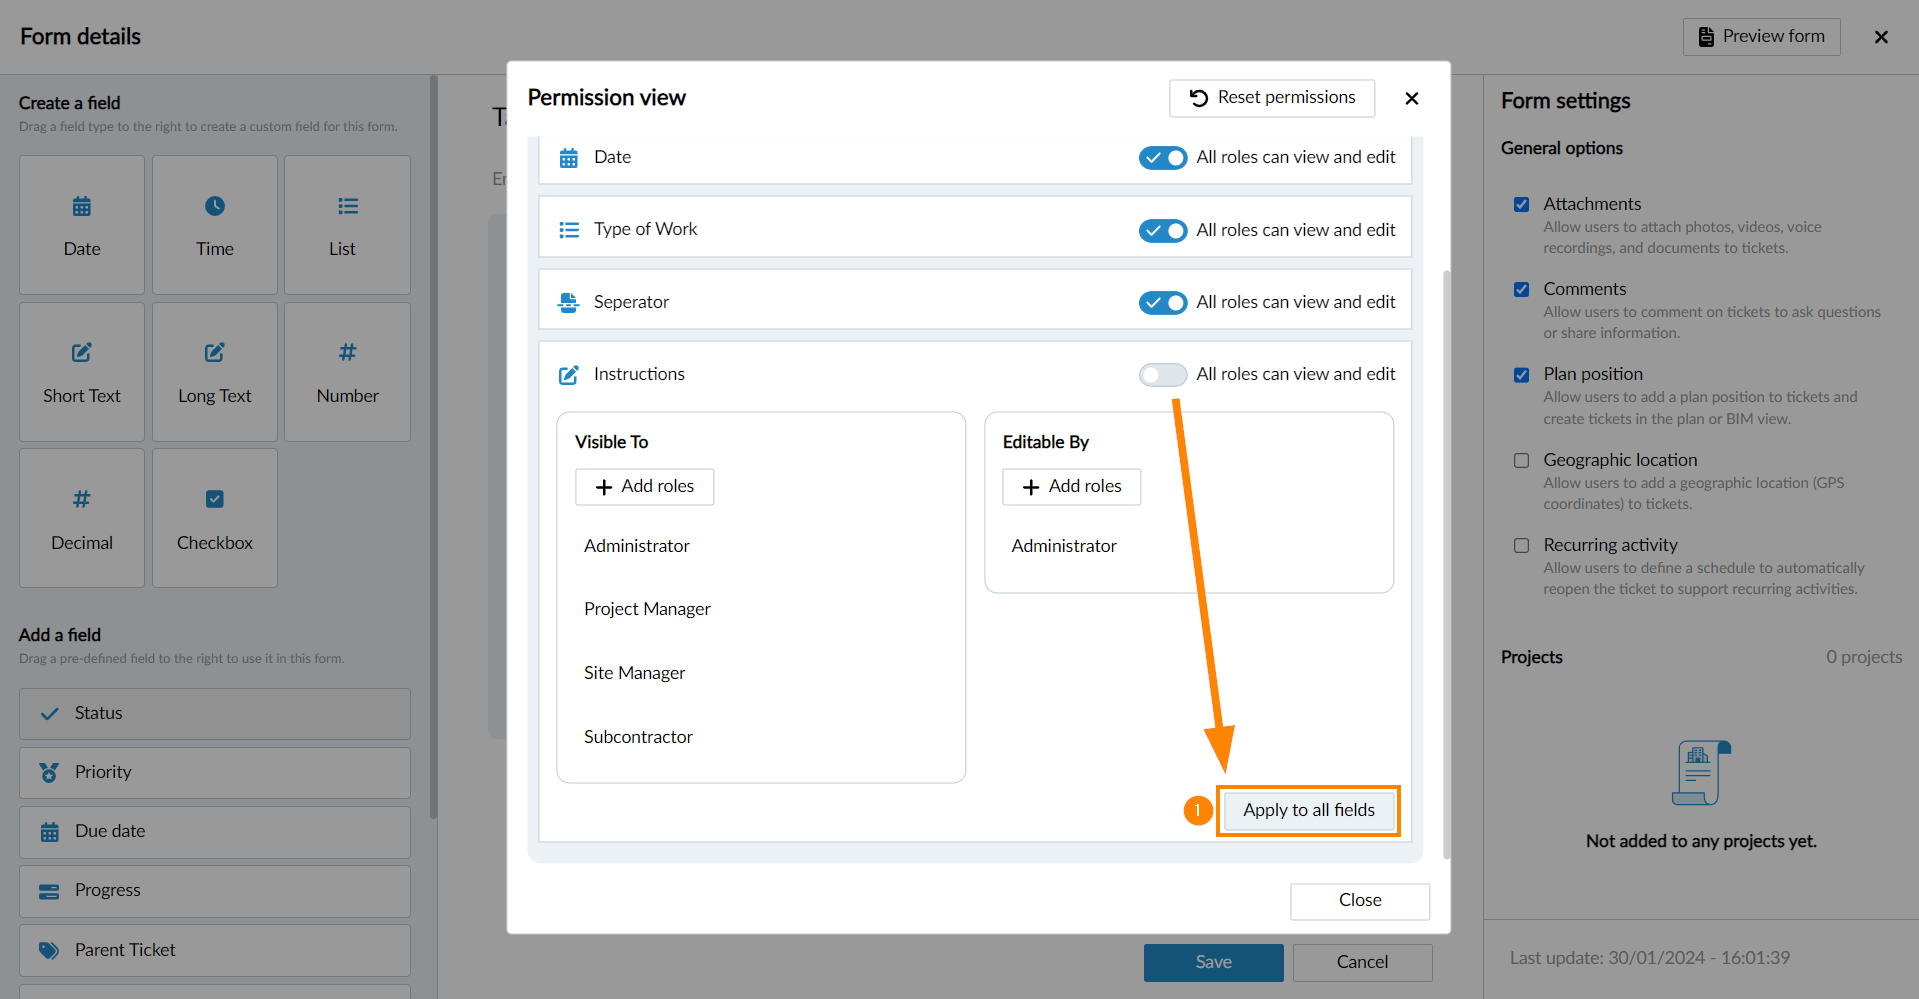Click Apply to all fields
The image size is (1919, 999).
pos(1309,810)
